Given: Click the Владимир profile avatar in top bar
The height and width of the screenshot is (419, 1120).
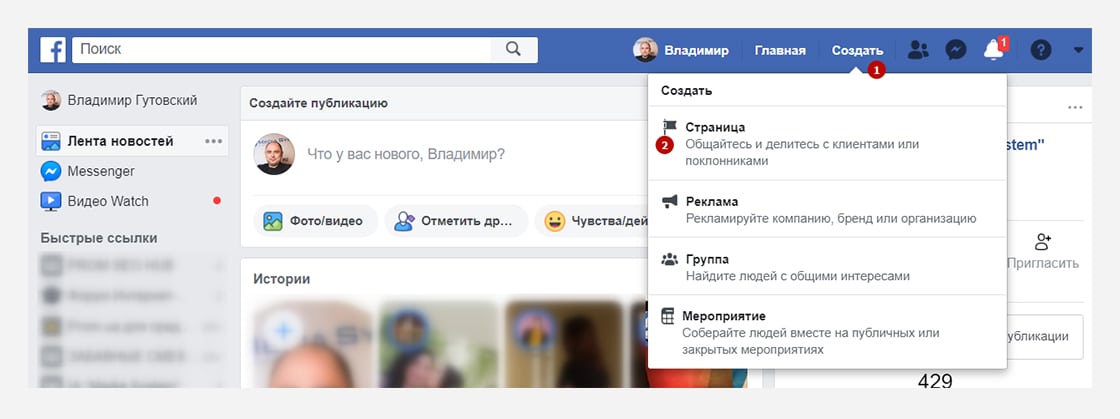Looking at the screenshot, I should pyautogui.click(x=645, y=50).
